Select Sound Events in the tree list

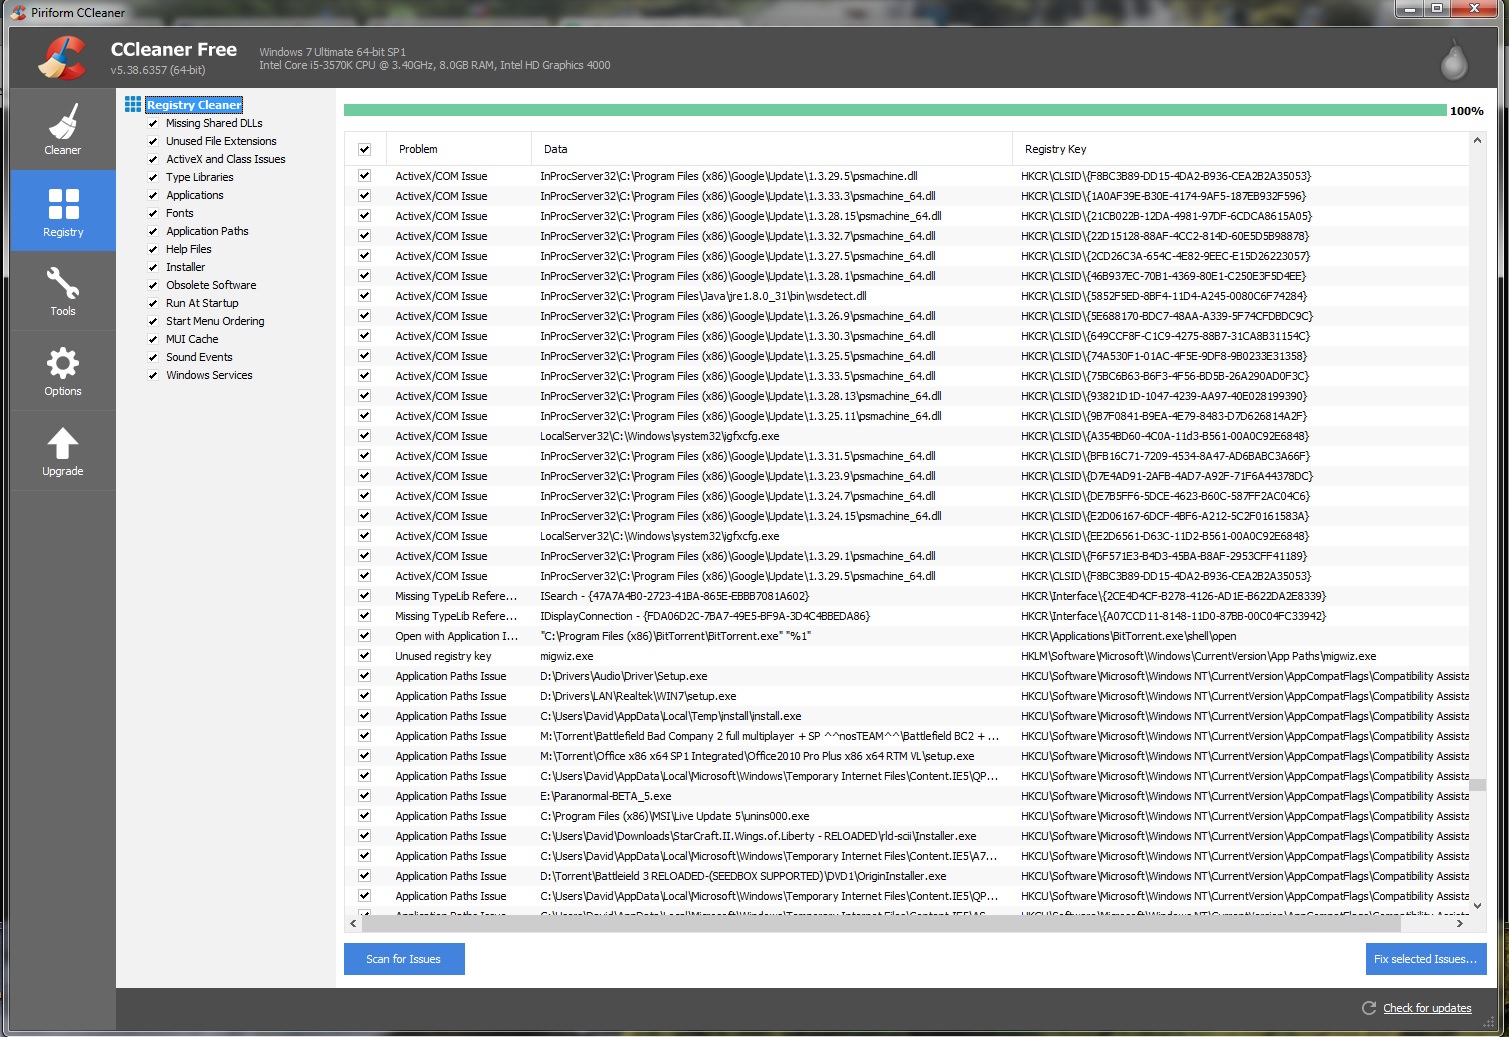pos(199,357)
